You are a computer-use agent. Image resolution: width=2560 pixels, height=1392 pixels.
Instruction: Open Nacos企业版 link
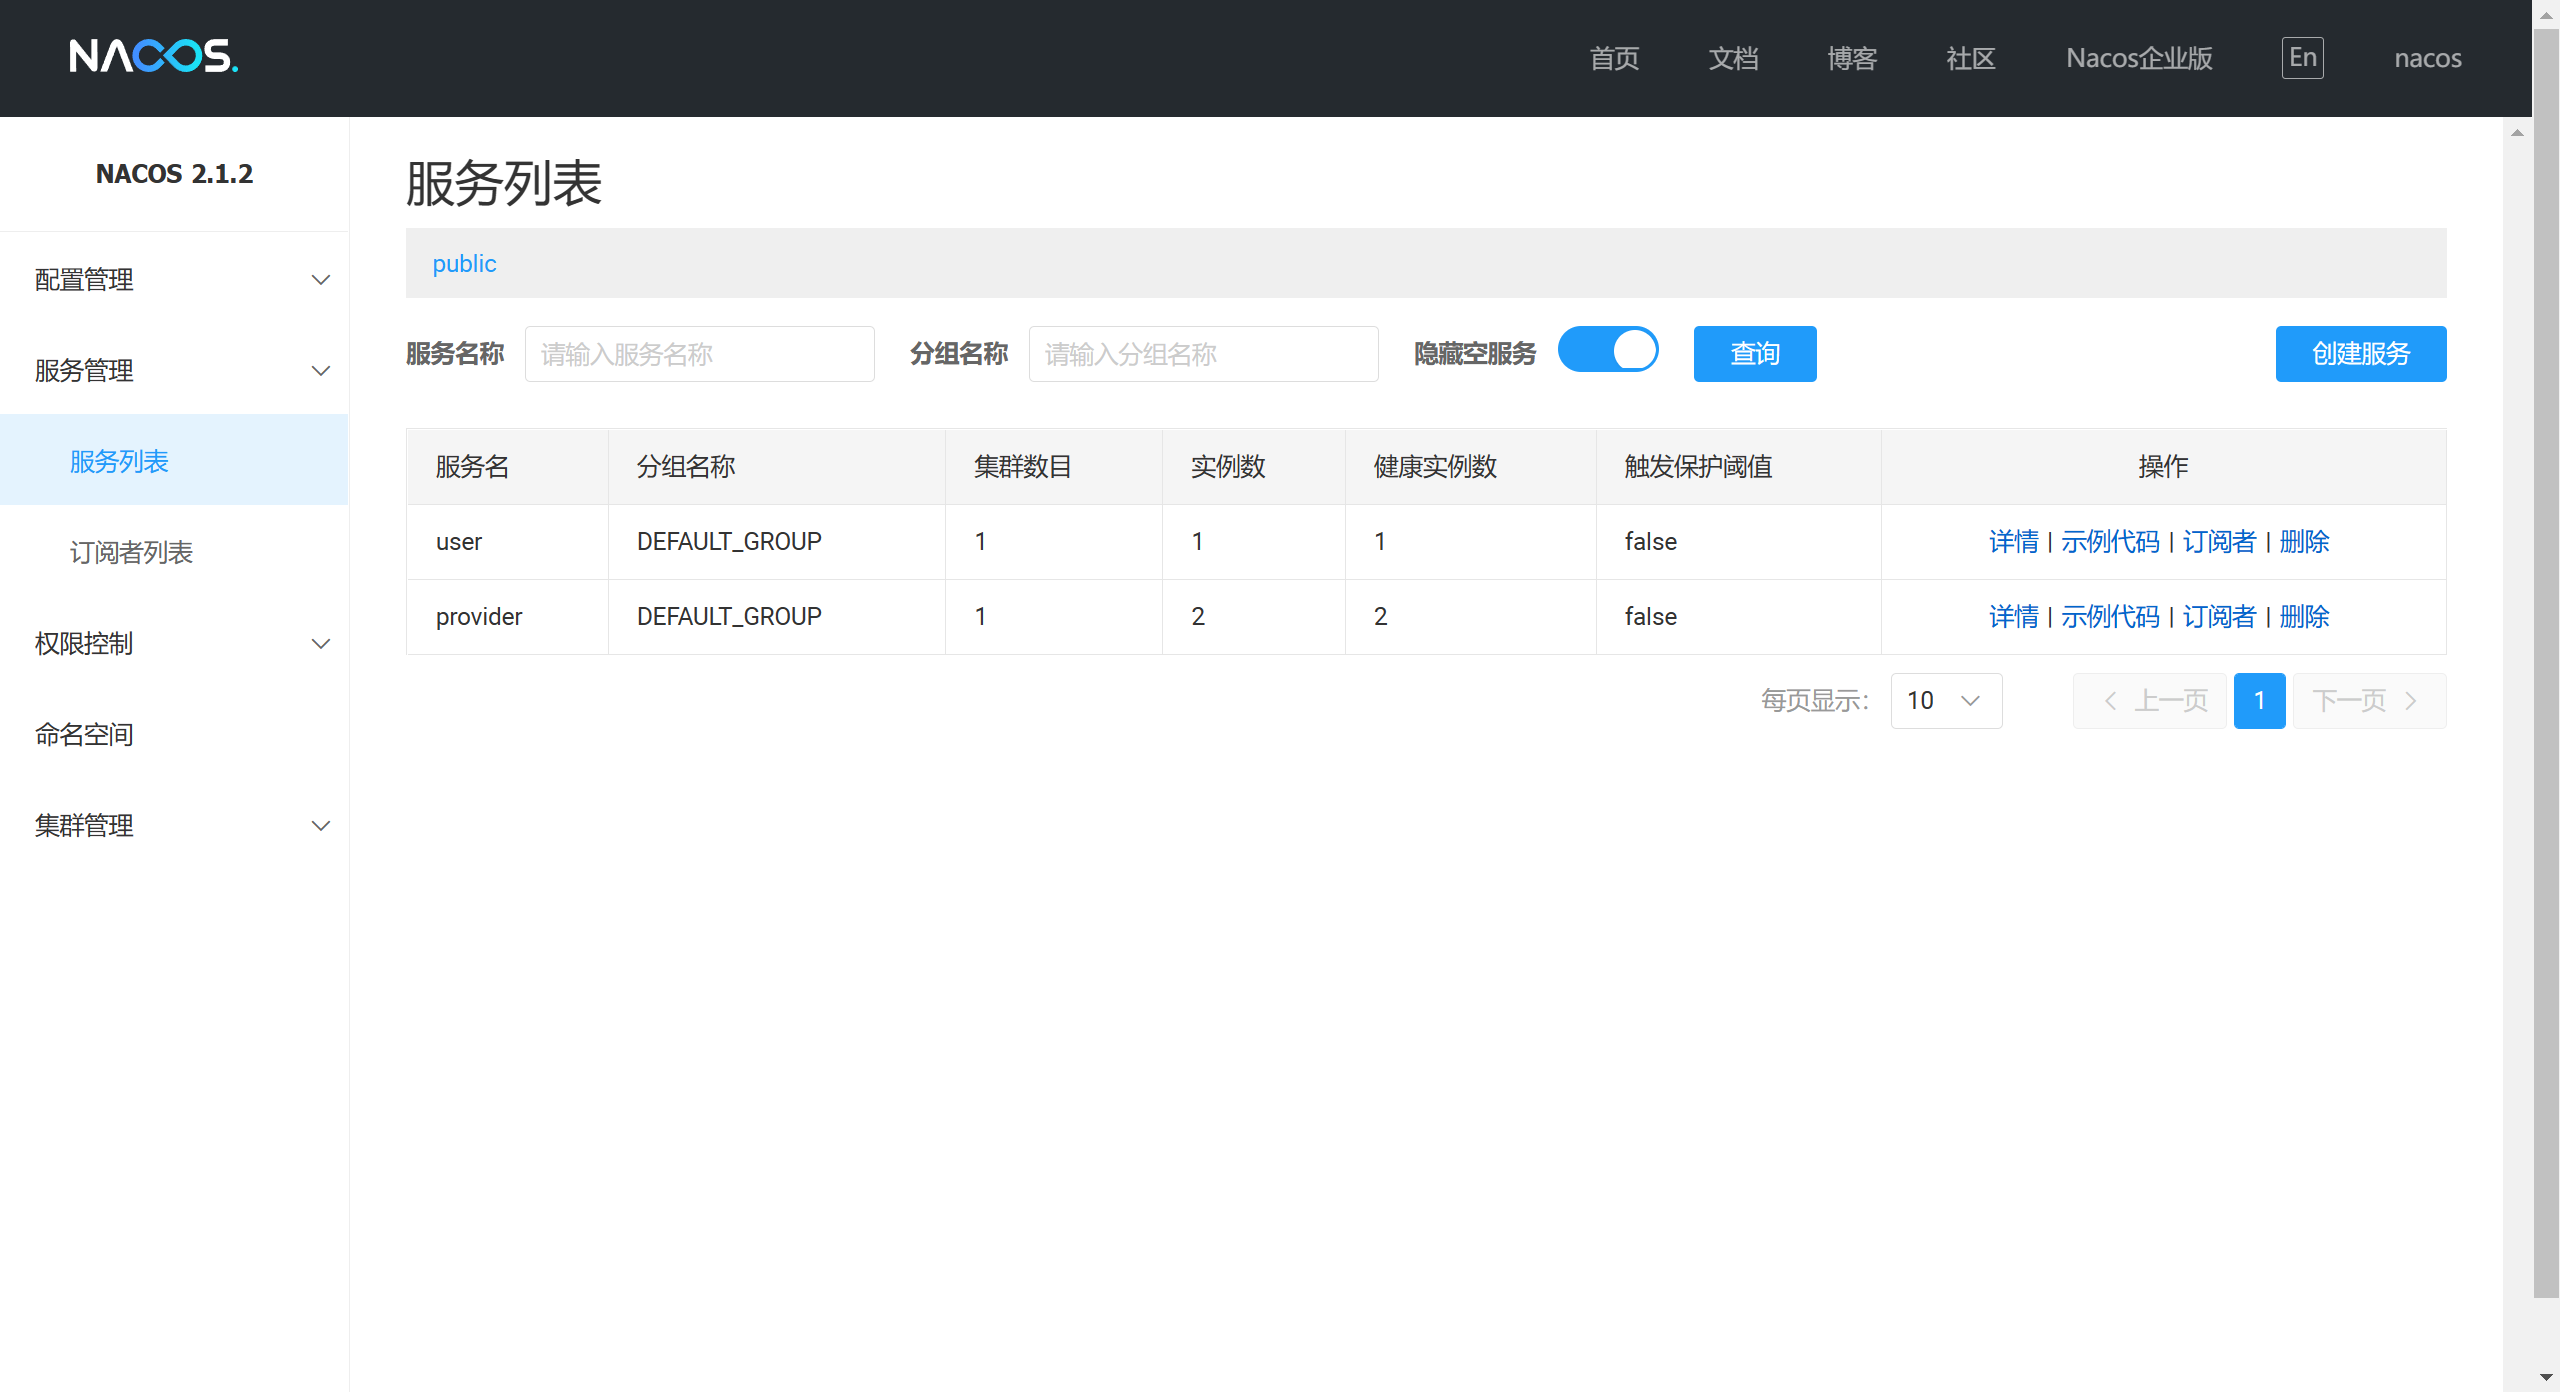tap(2139, 58)
